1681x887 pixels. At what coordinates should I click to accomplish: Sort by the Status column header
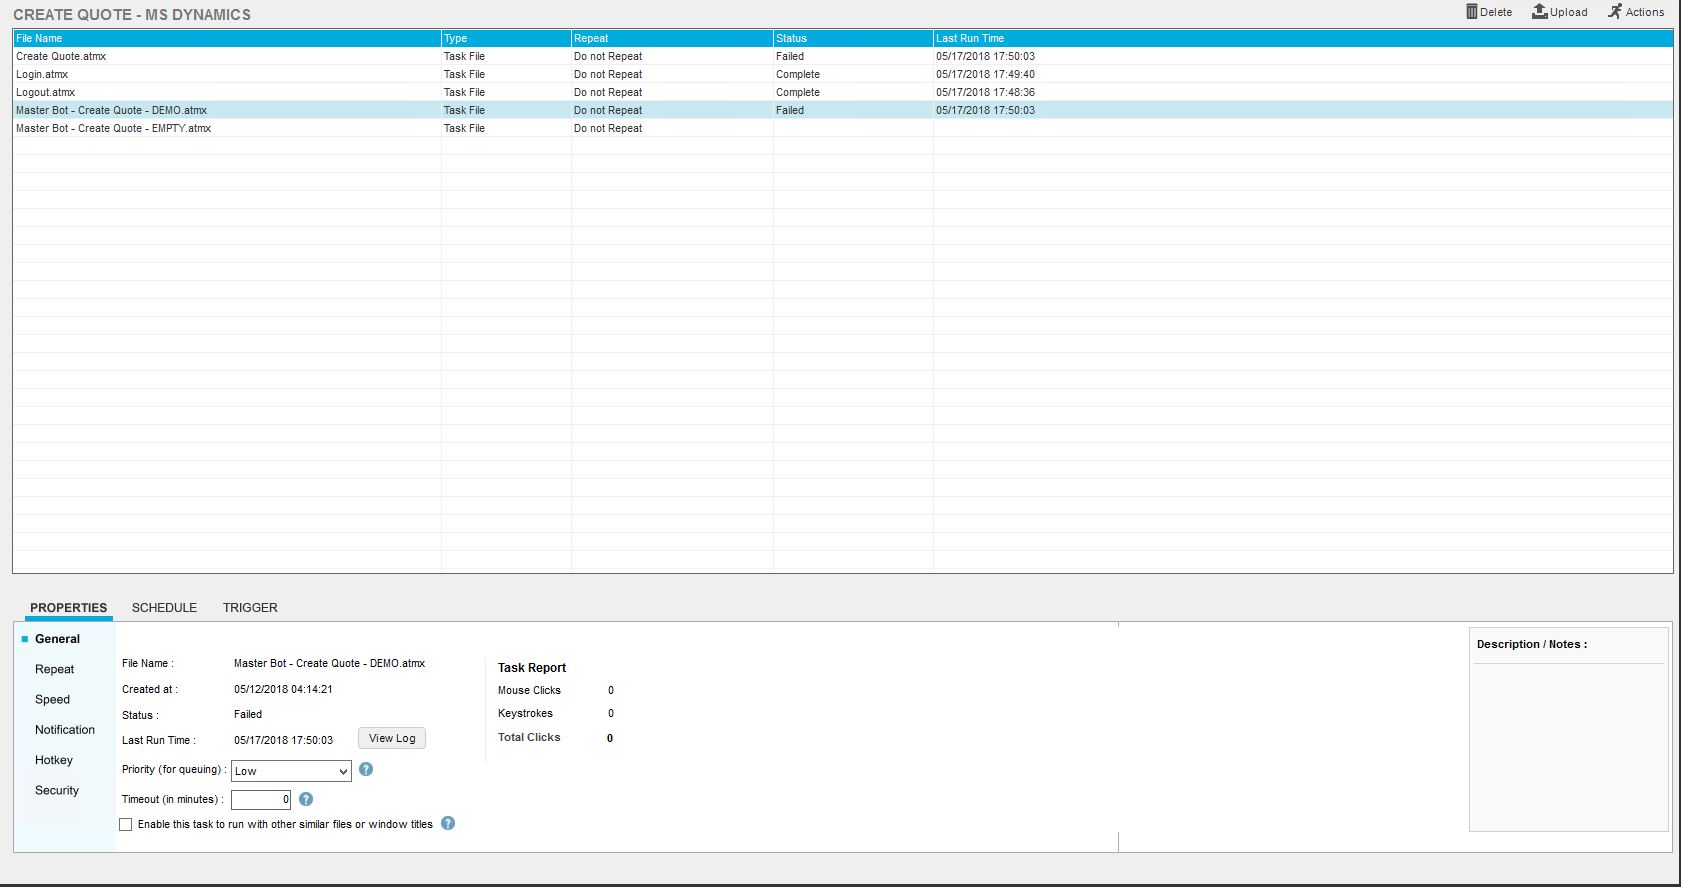point(853,38)
